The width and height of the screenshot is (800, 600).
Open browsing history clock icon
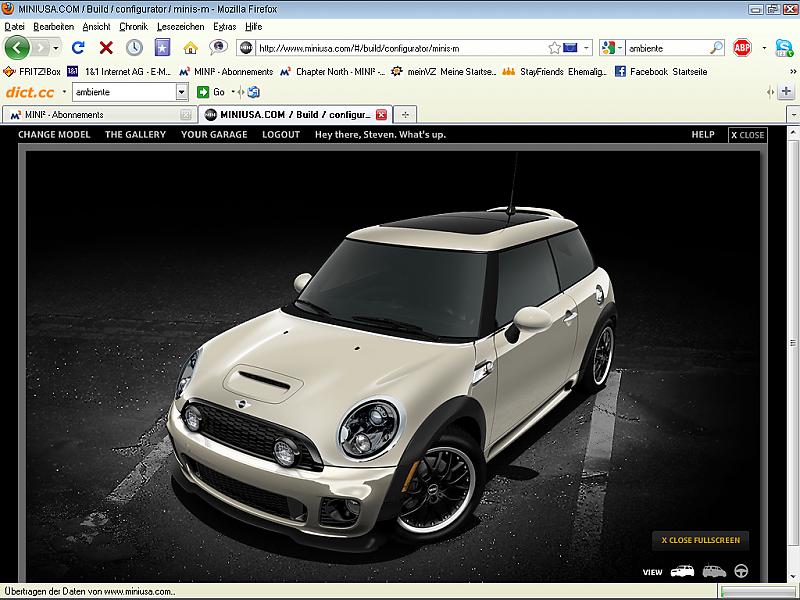click(134, 47)
